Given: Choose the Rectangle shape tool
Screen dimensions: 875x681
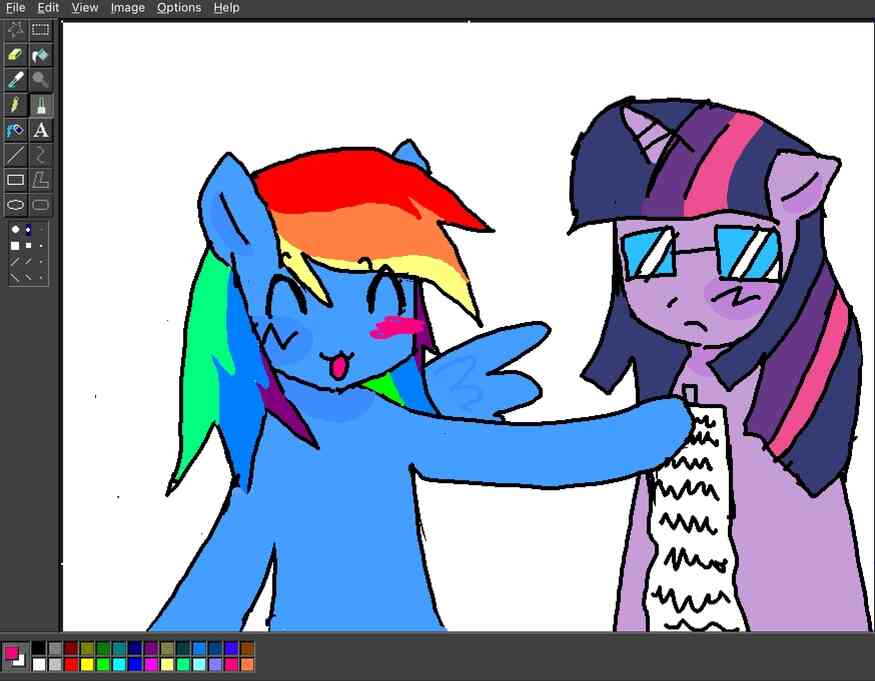Looking at the screenshot, I should tap(16, 180).
